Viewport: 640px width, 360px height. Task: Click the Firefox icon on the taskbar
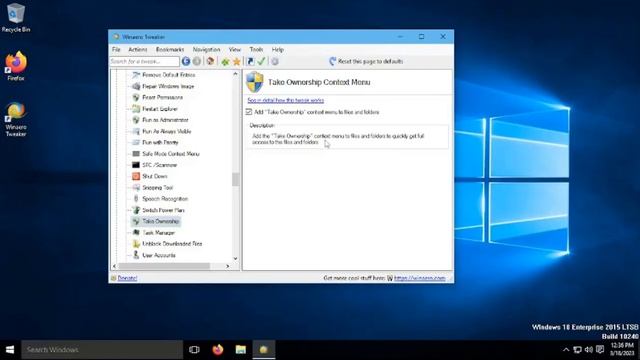[218, 349]
